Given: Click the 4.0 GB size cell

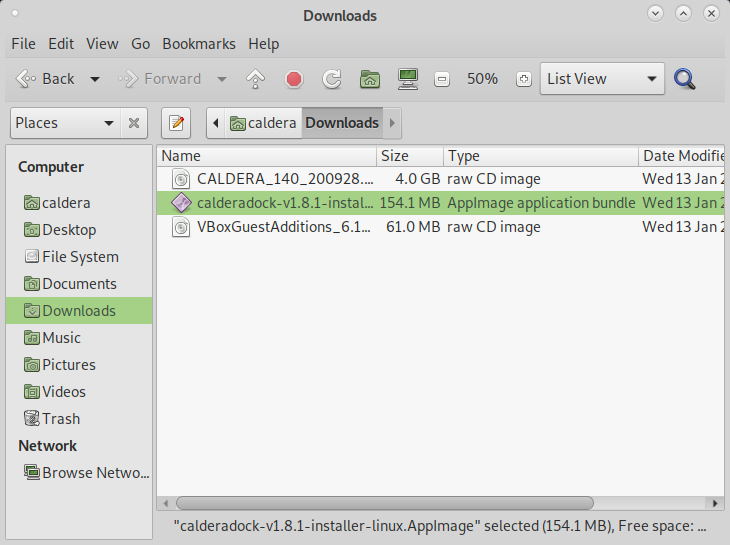Looking at the screenshot, I should [418, 179].
